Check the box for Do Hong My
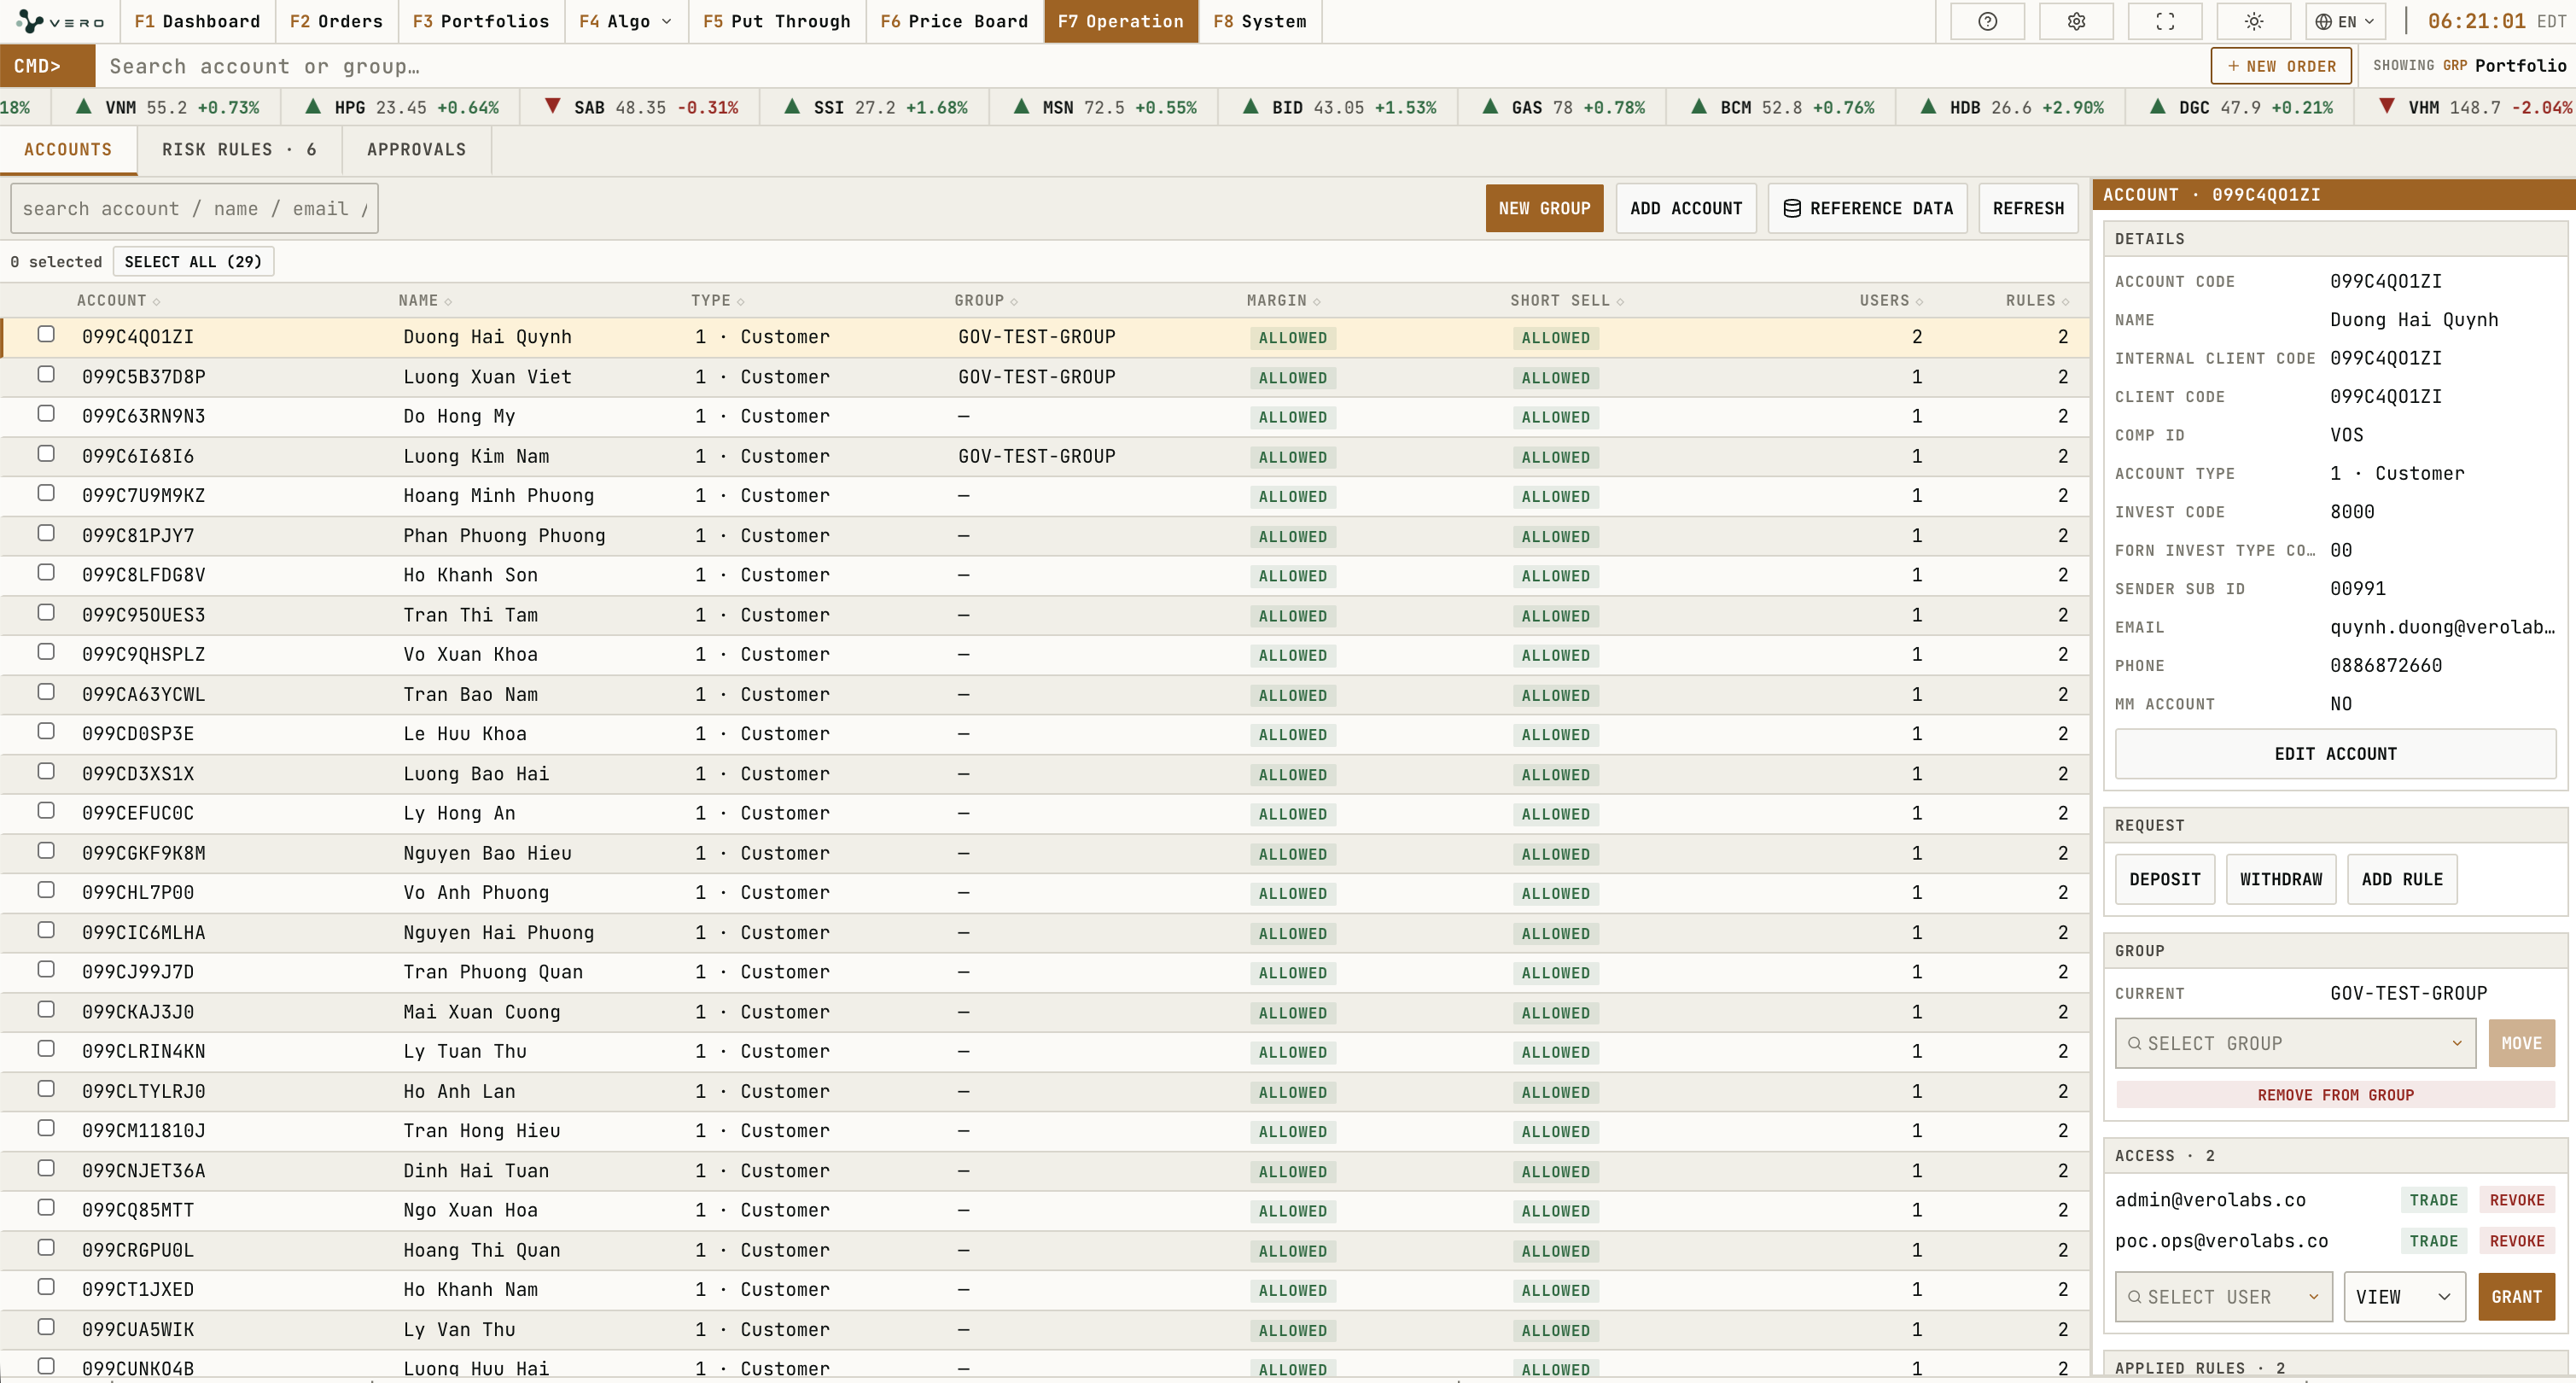 (46, 413)
